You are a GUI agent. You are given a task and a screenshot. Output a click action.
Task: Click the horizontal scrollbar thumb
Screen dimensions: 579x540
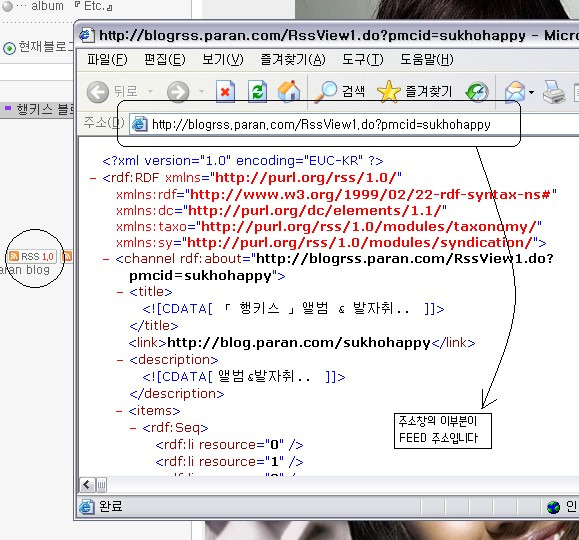tap(102, 485)
